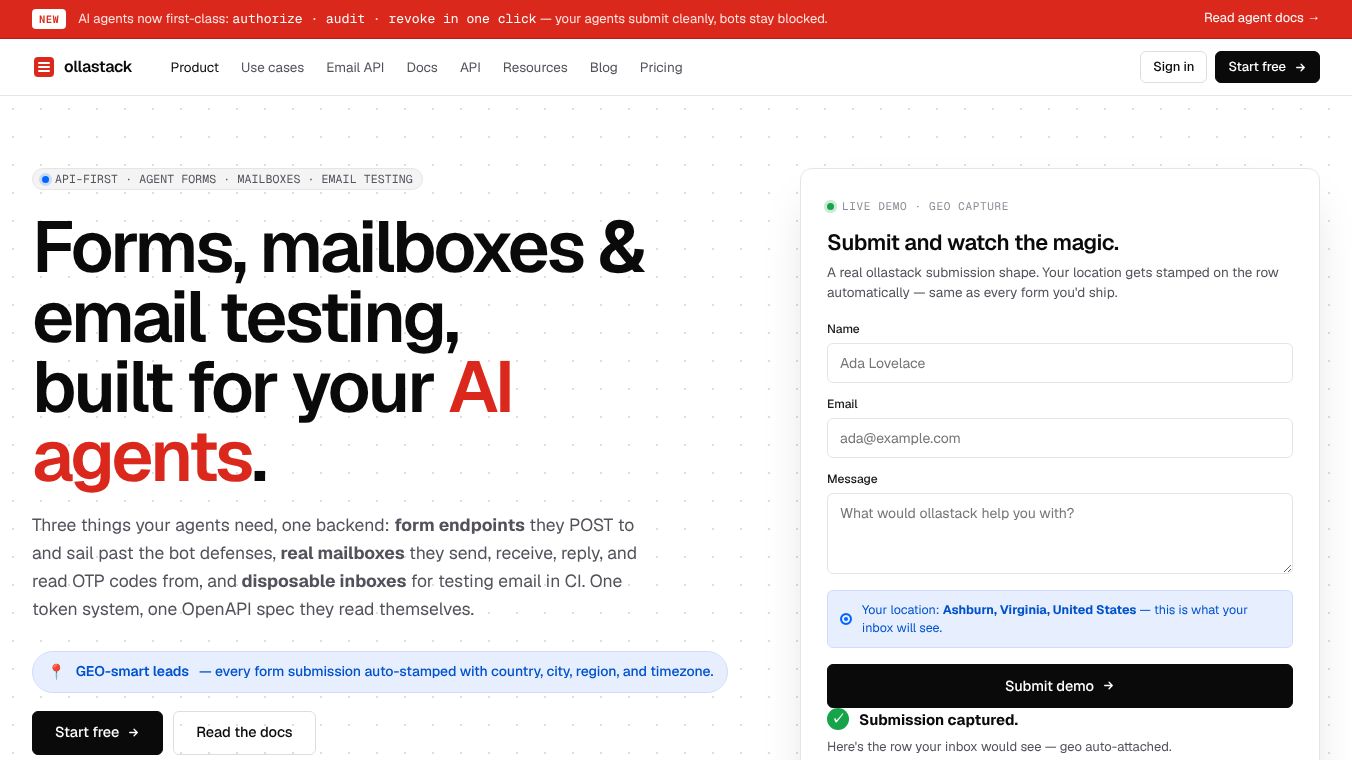Viewport: 1352px width, 760px height.
Task: Click the bold "real mailboxes" text
Action: click(342, 553)
